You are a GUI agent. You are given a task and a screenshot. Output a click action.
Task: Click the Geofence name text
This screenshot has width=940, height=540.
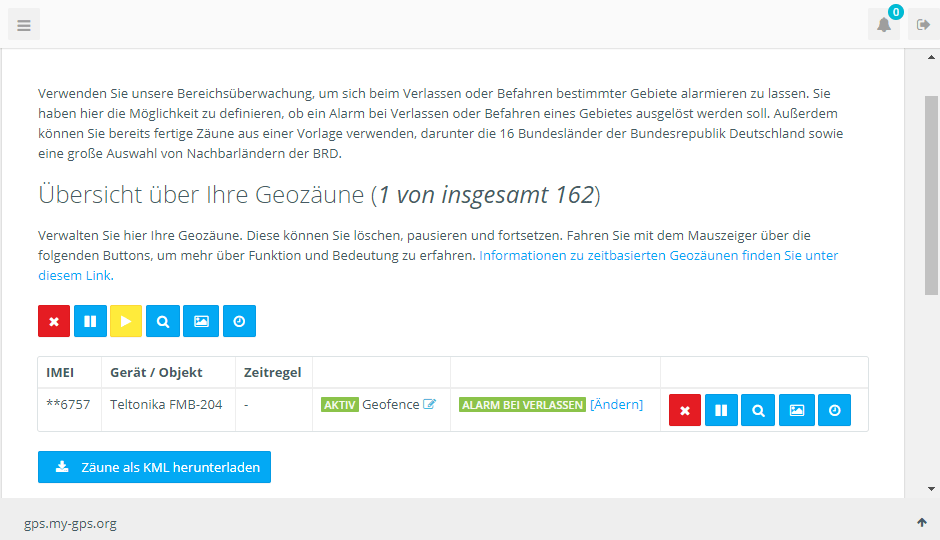(x=390, y=405)
